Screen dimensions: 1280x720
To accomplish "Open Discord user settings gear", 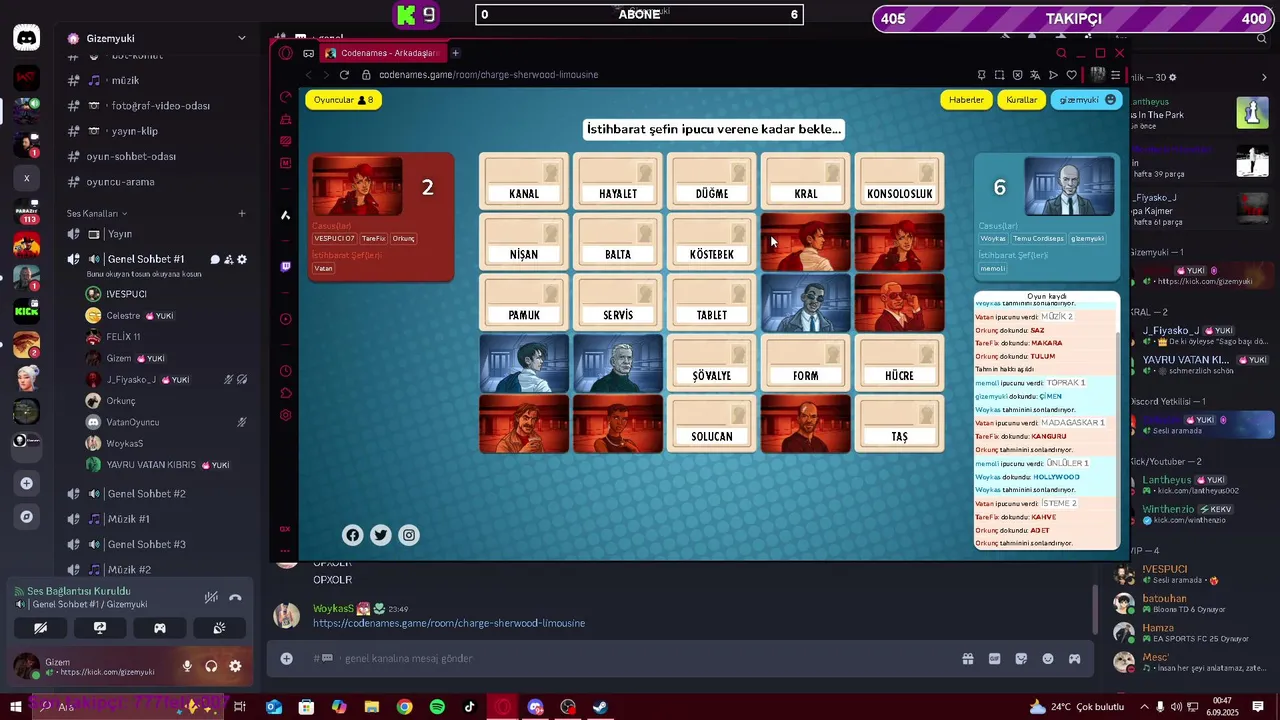I will pos(235,666).
